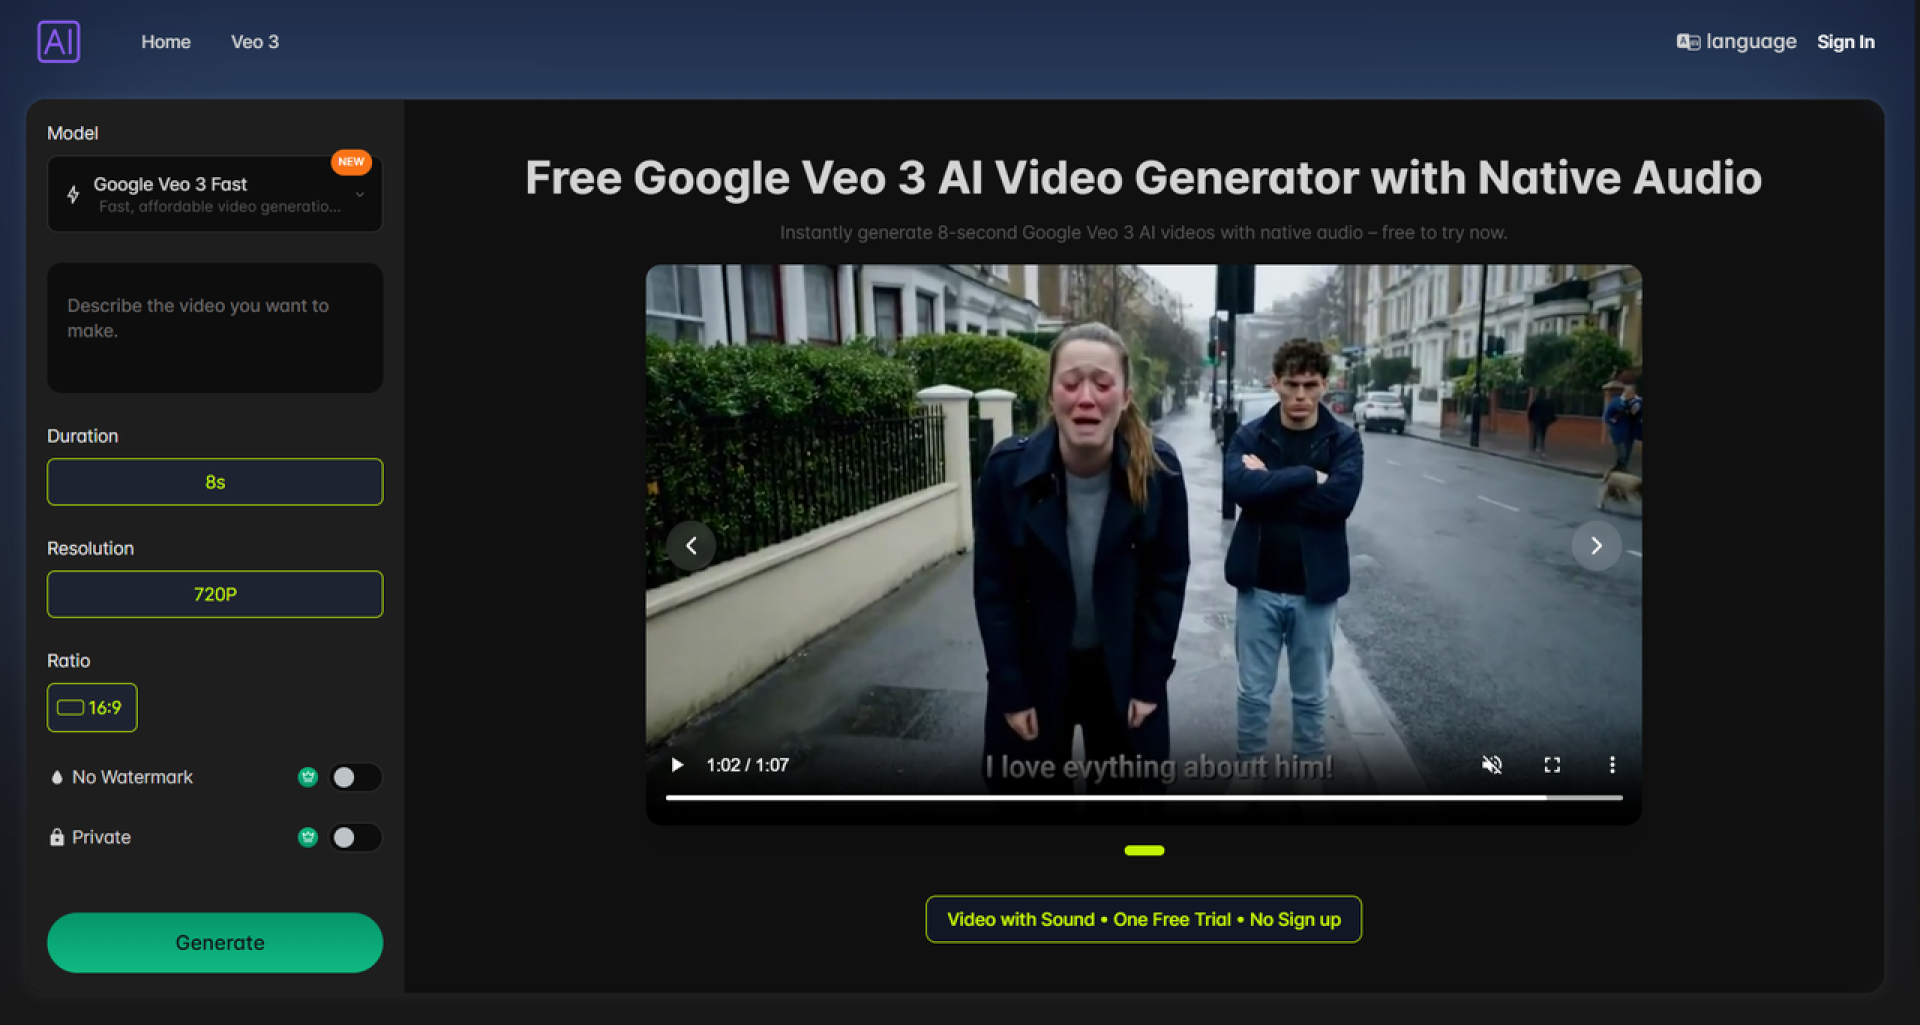Click the green carousel indicator dot
The height and width of the screenshot is (1025, 1920).
click(x=1144, y=851)
